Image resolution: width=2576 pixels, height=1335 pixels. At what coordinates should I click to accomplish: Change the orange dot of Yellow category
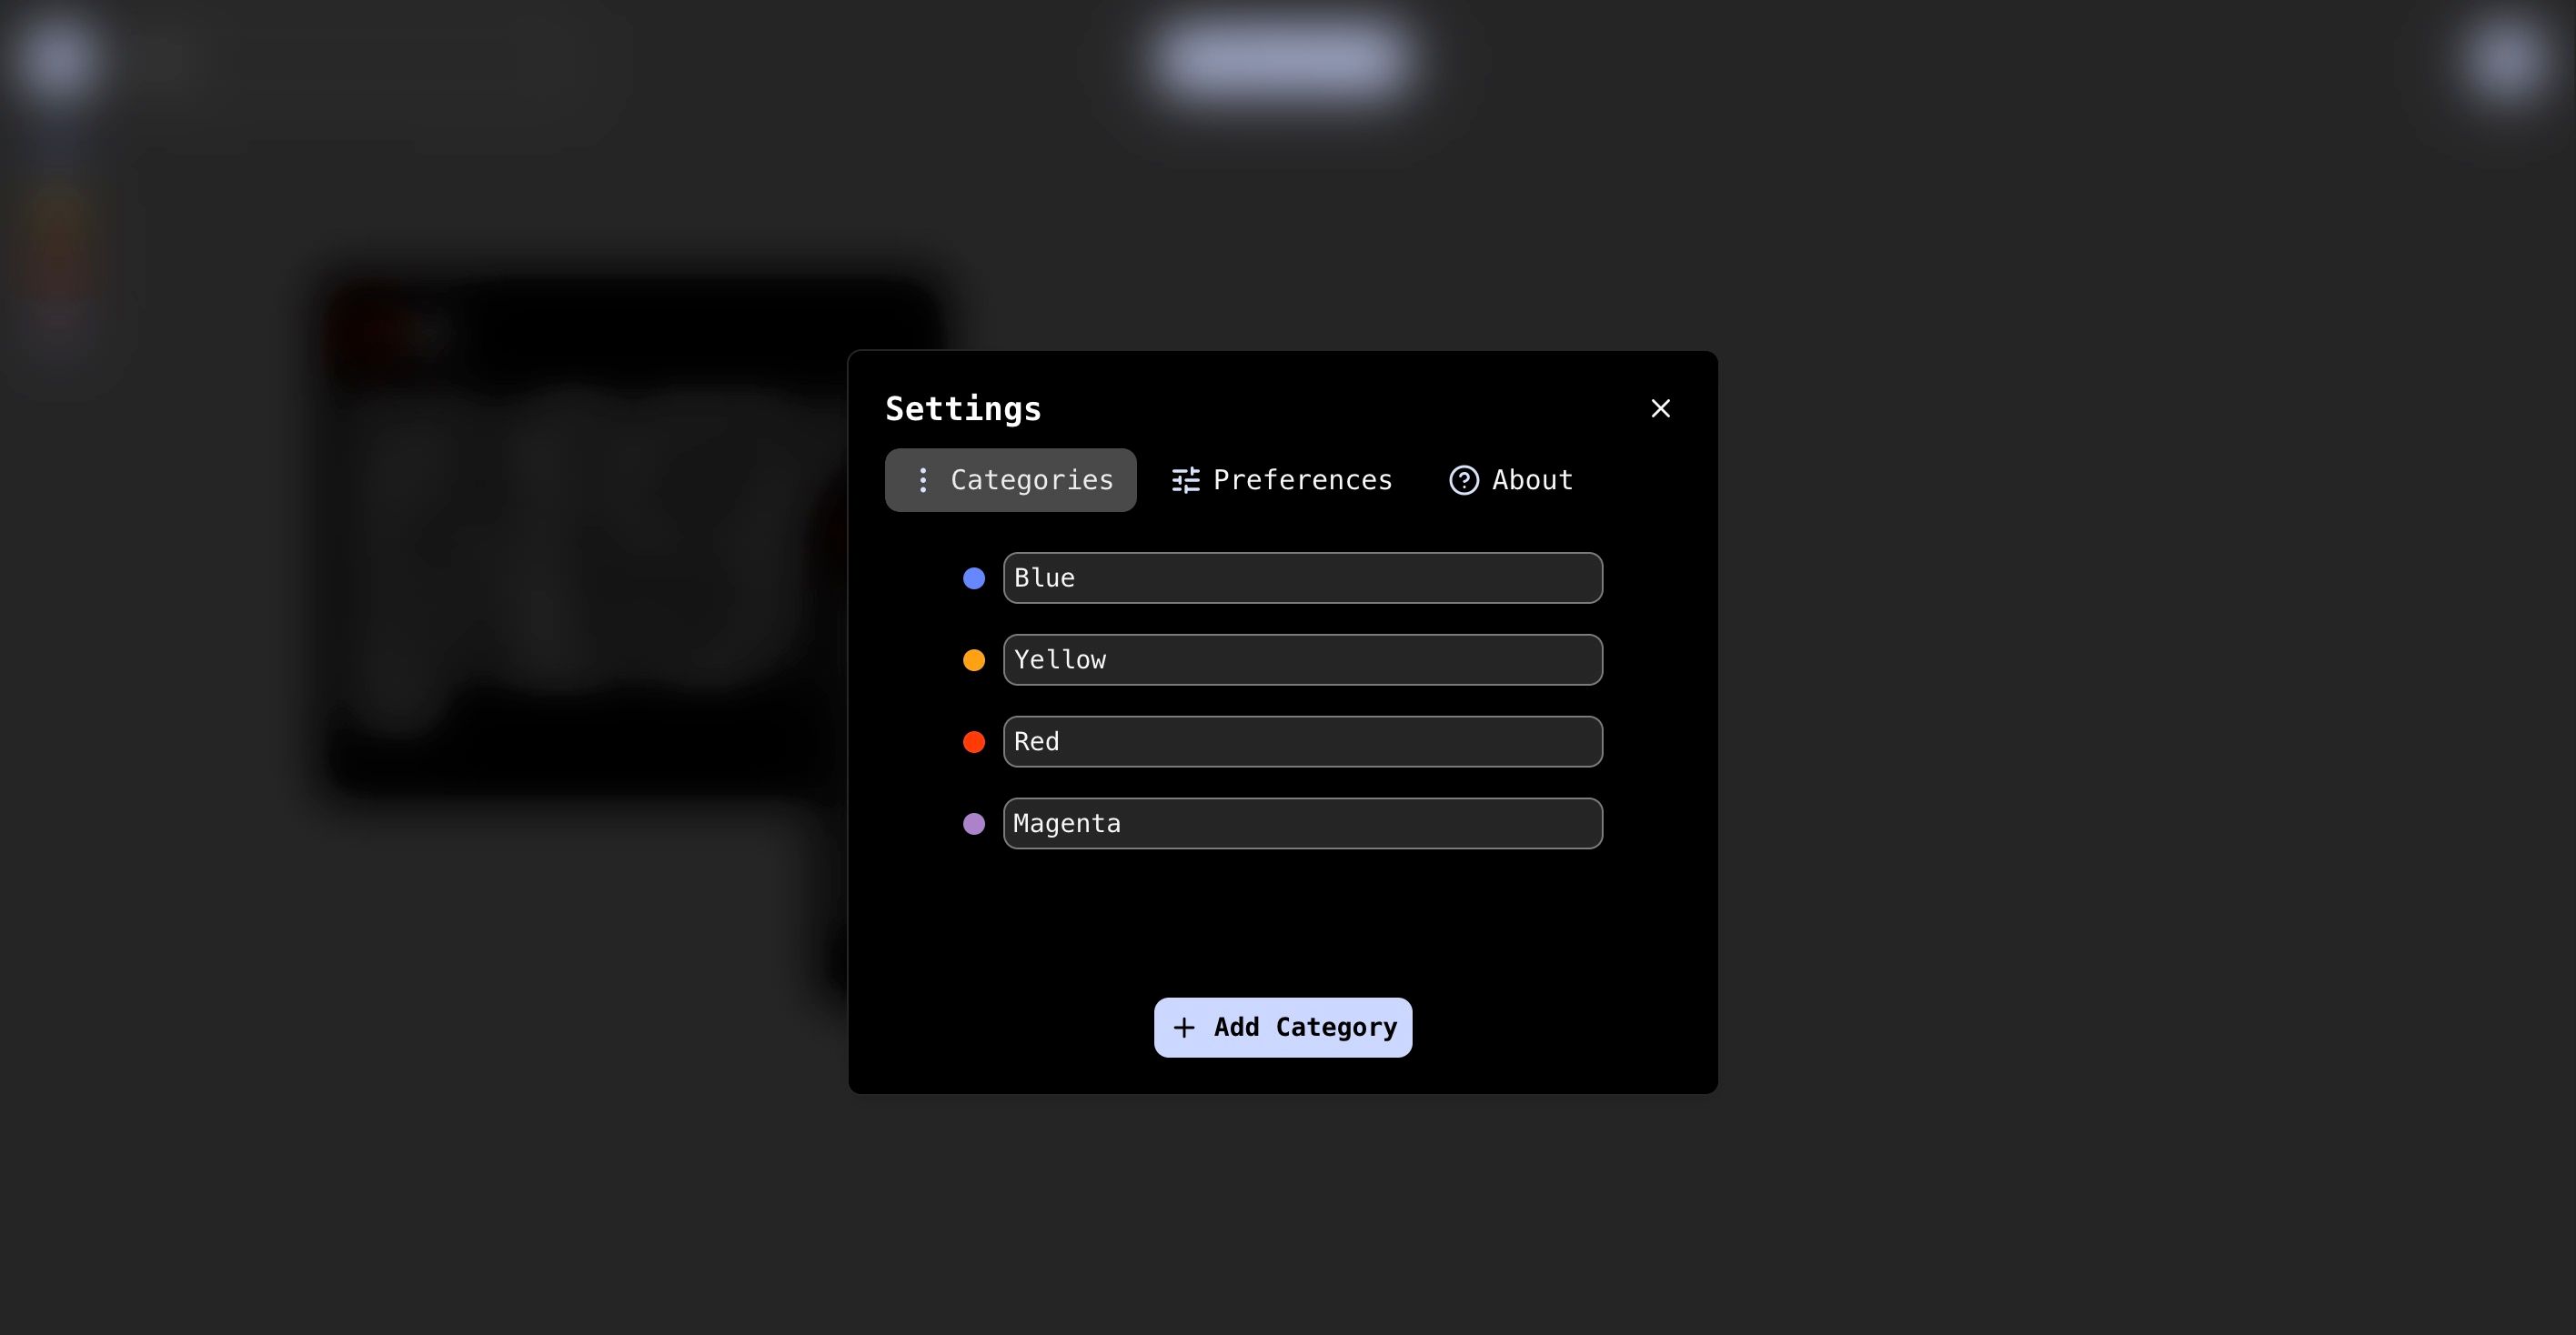point(974,660)
